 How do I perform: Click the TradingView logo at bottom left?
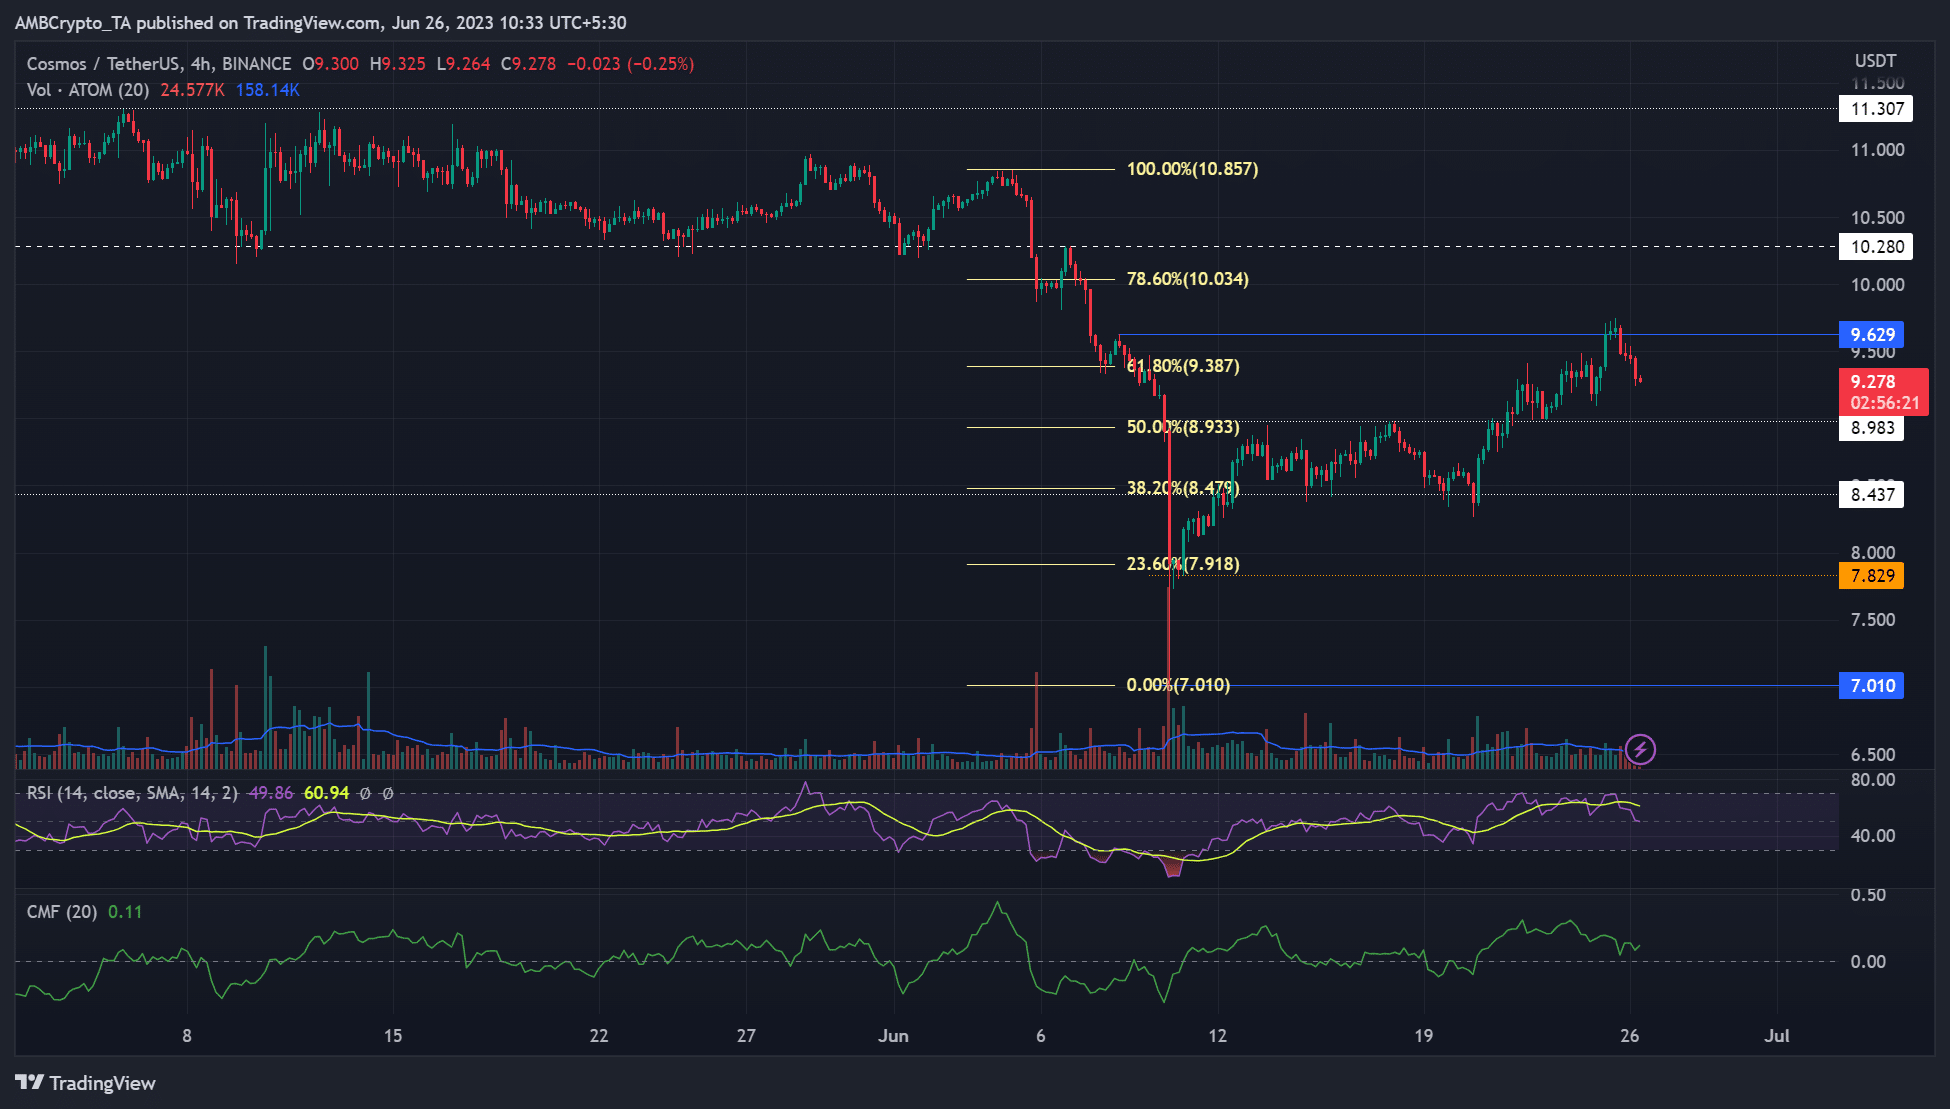coord(86,1083)
